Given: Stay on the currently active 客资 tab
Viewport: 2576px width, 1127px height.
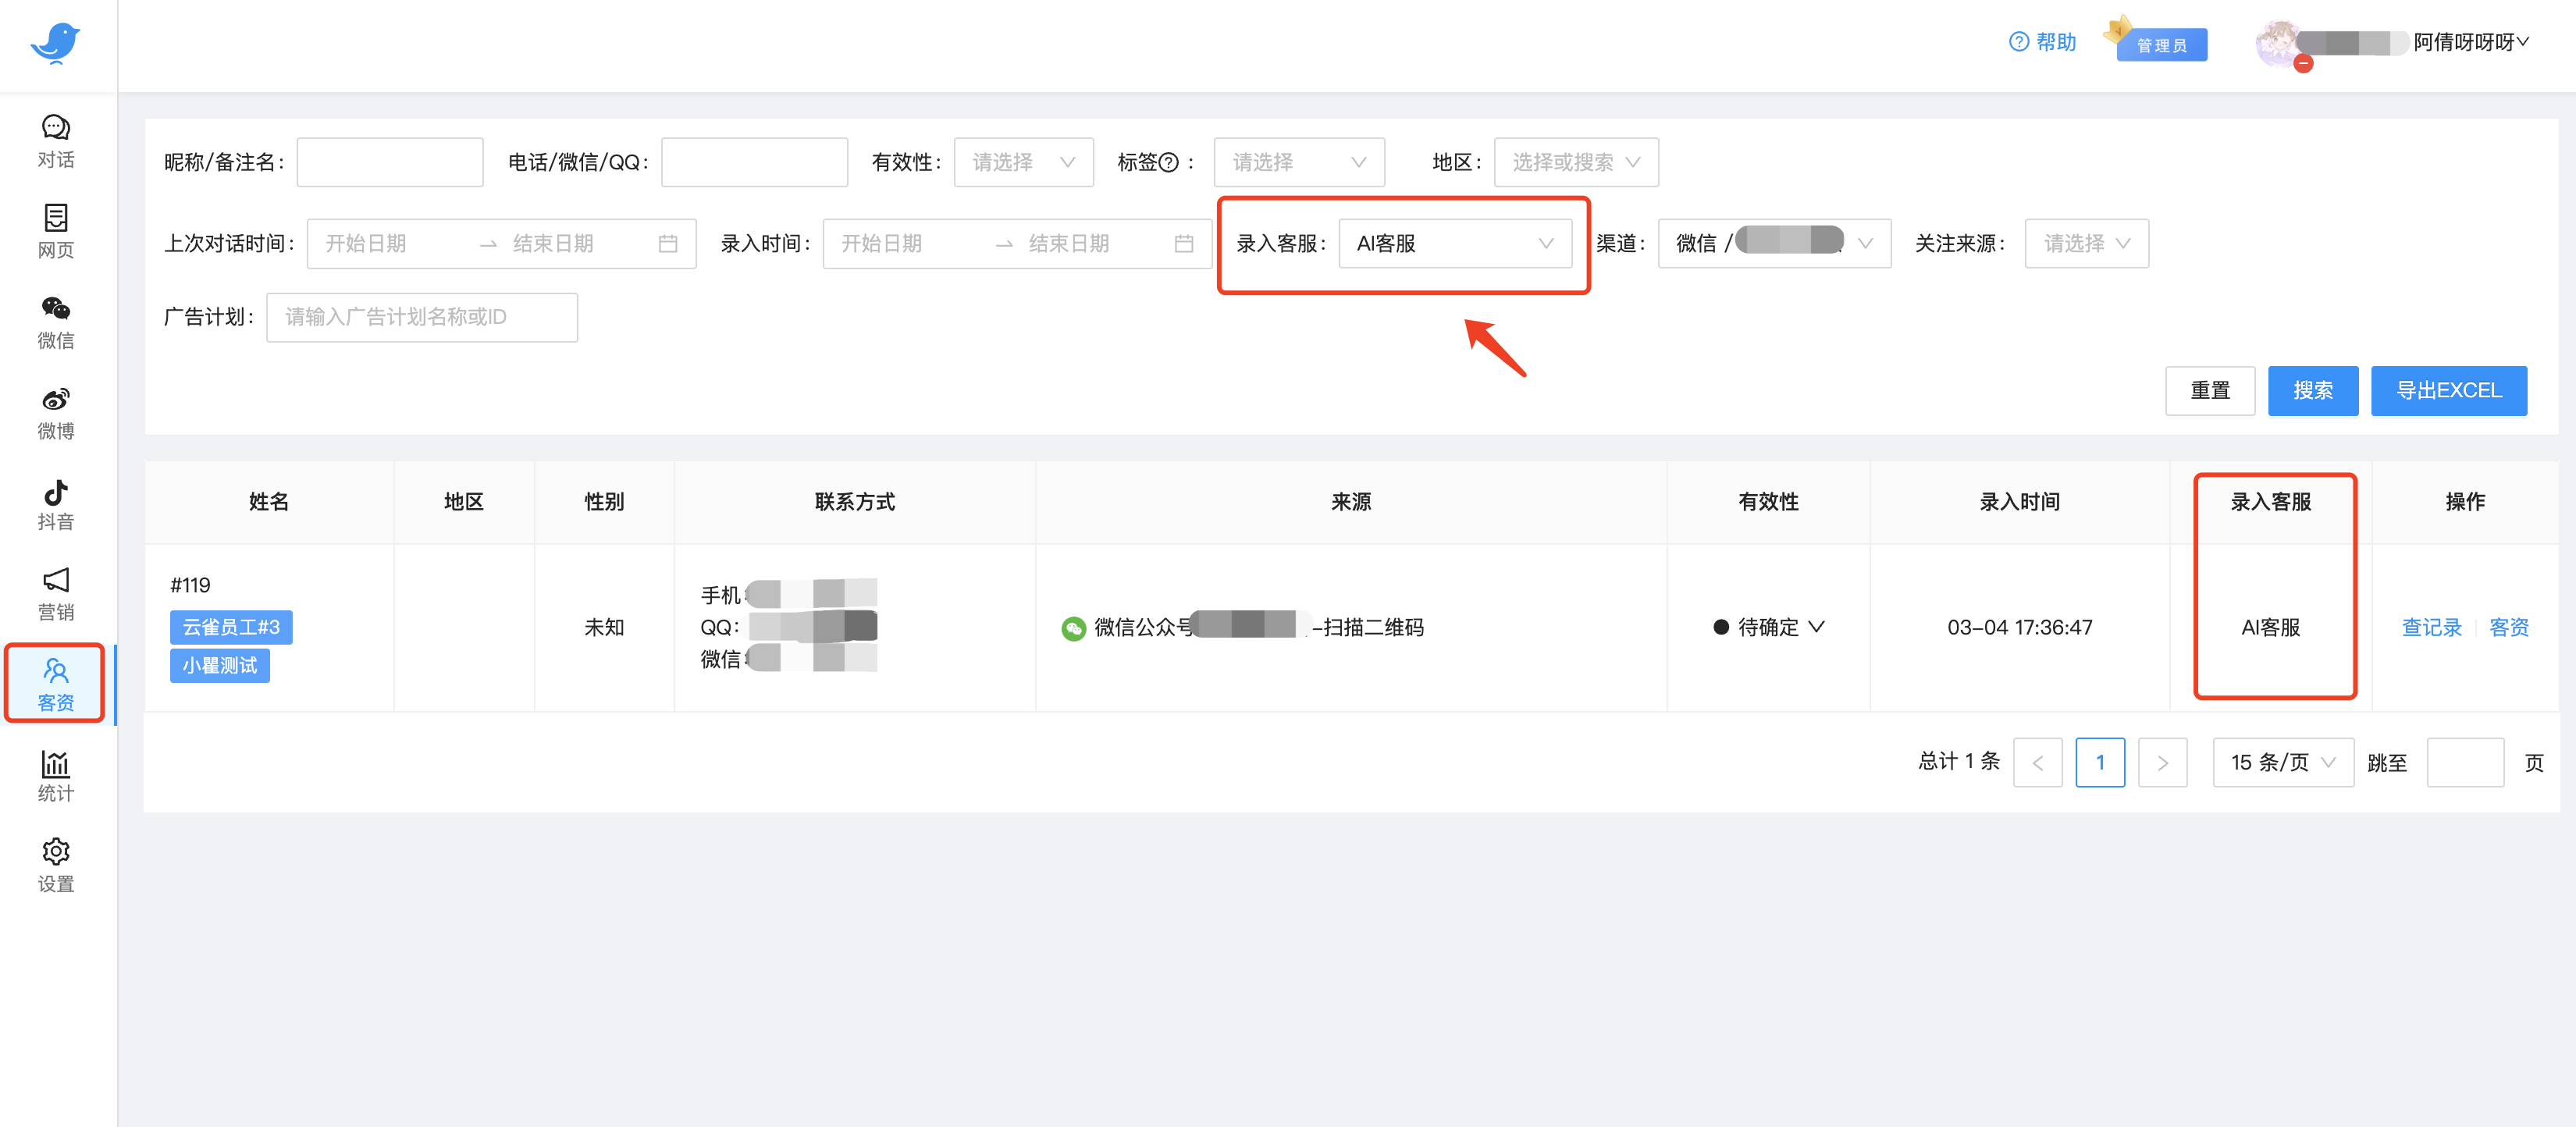Looking at the screenshot, I should (x=55, y=684).
